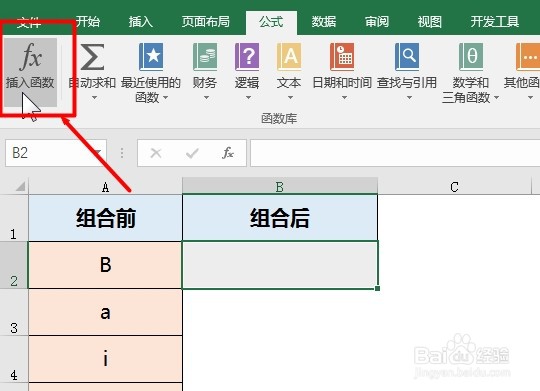Switch to the 页面布局 (Page Layout) tab
540x391 pixels.
[206, 22]
